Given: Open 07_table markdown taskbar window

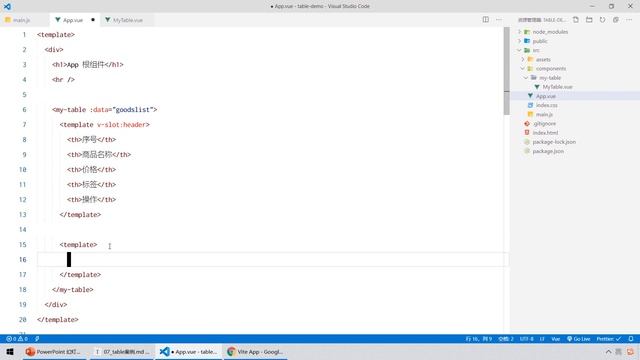Looking at the screenshot, I should pyautogui.click(x=122, y=351).
